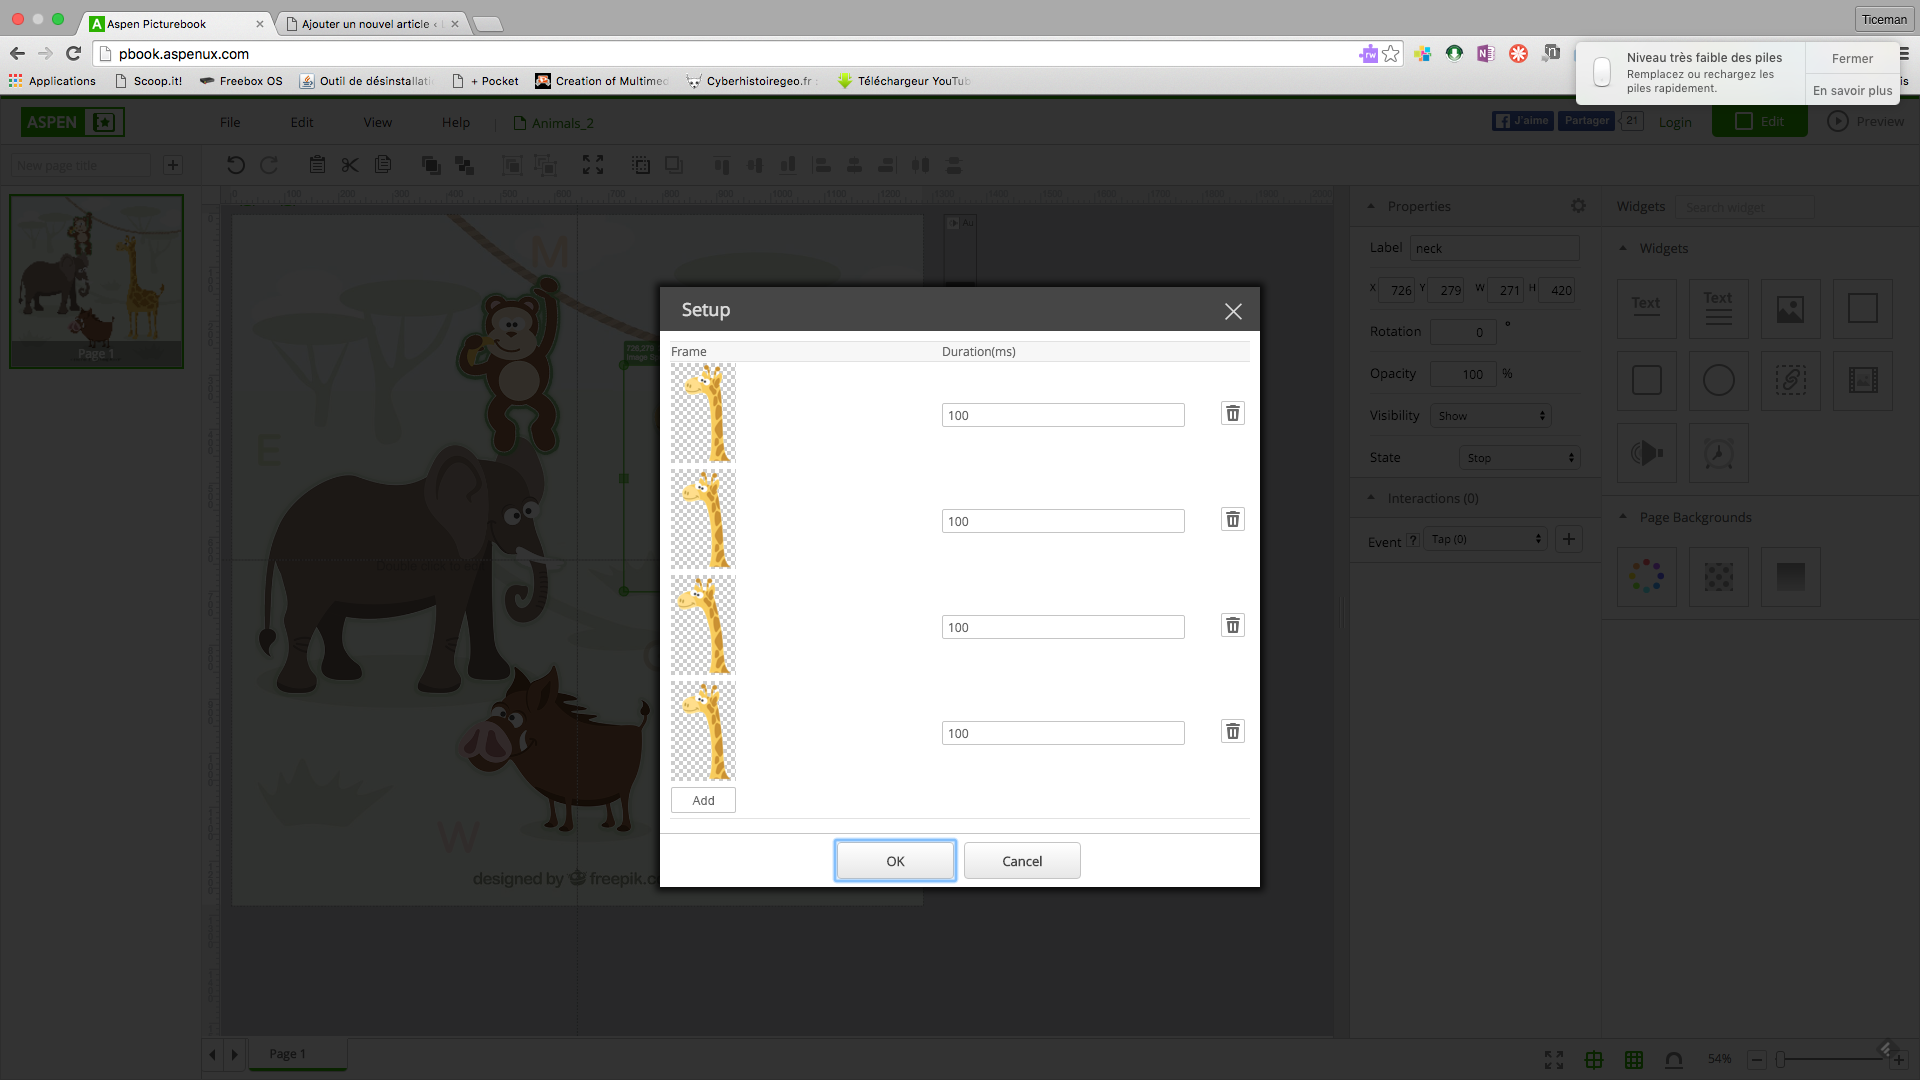Select the Video filmstrip widget
This screenshot has height=1080, width=1920.
click(1862, 380)
